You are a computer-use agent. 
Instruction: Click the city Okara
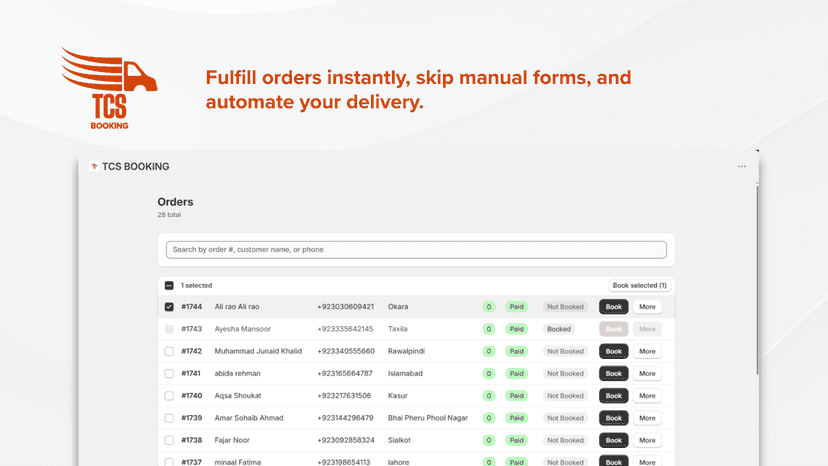398,307
